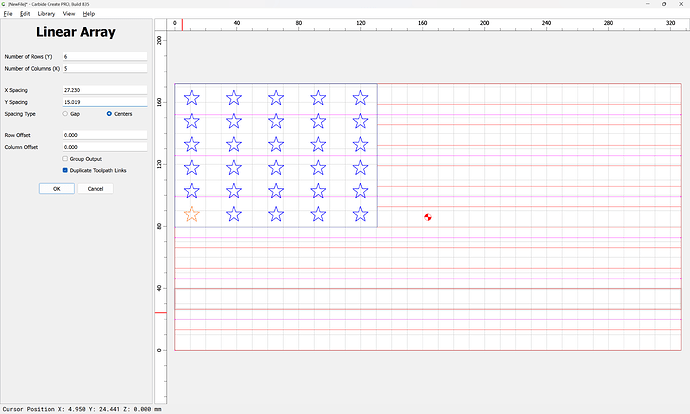
Task: Click the orange star in the bottom-left
Action: (x=192, y=213)
